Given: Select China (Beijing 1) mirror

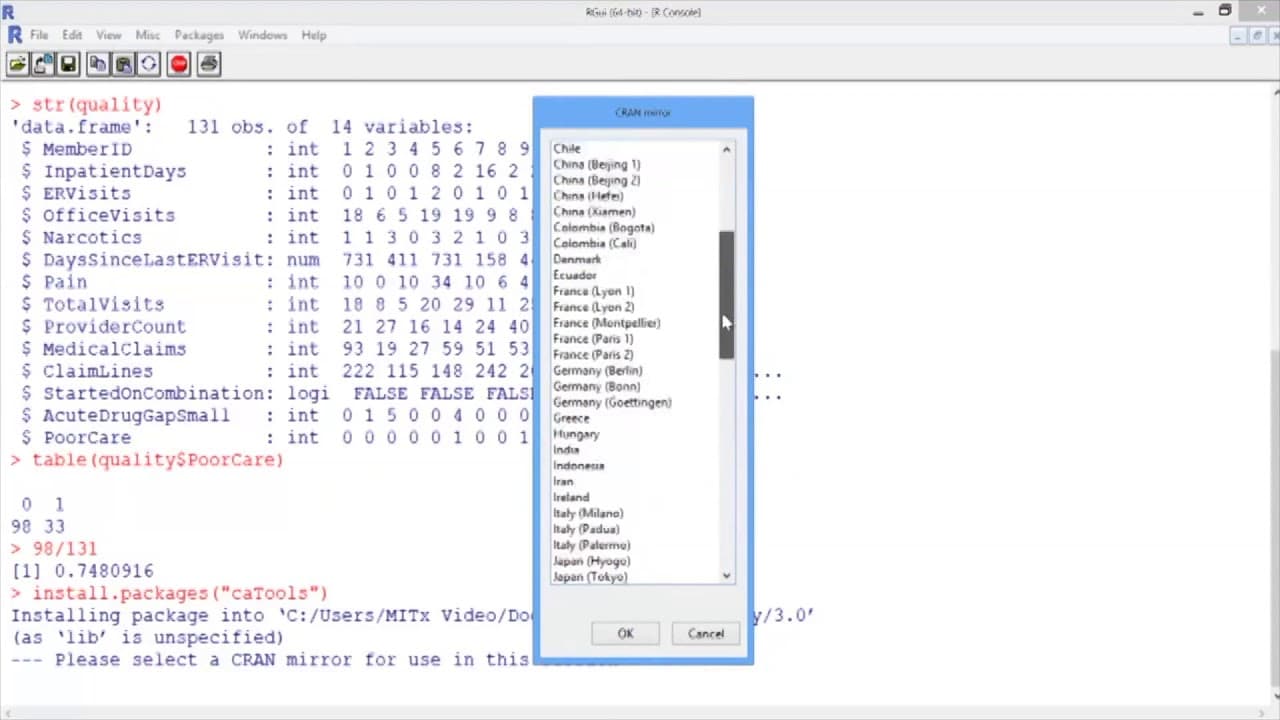Looking at the screenshot, I should [x=597, y=164].
